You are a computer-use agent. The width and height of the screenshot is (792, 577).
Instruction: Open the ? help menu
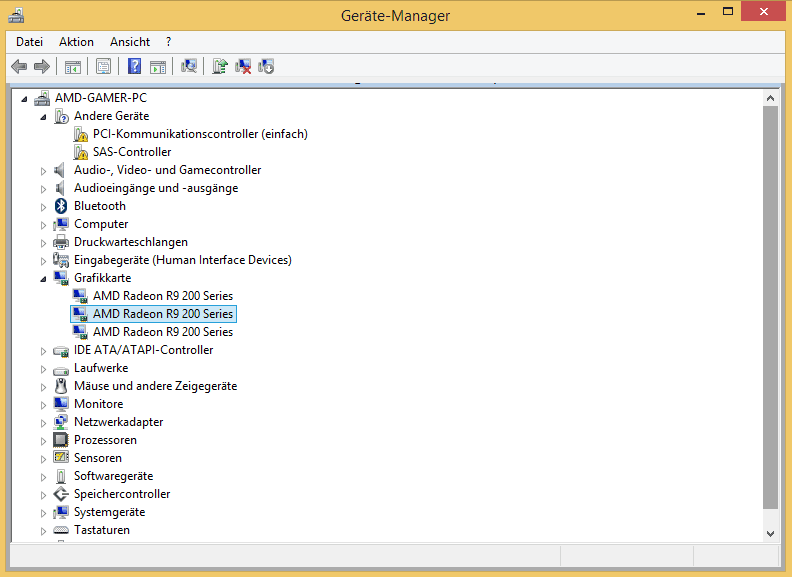pyautogui.click(x=169, y=42)
